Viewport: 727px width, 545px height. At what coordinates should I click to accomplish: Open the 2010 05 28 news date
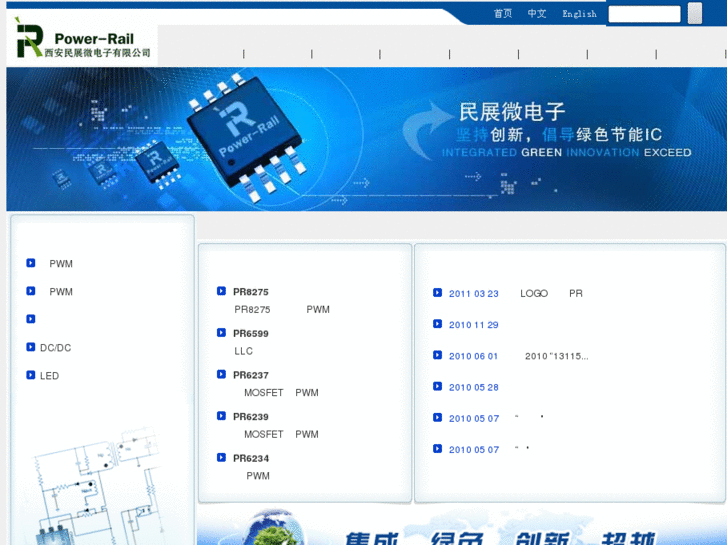tap(473, 387)
